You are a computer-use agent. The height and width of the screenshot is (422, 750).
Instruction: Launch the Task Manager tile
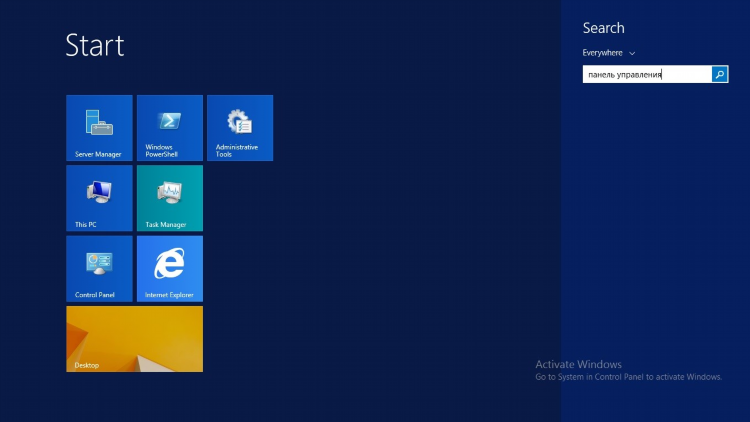[170, 198]
